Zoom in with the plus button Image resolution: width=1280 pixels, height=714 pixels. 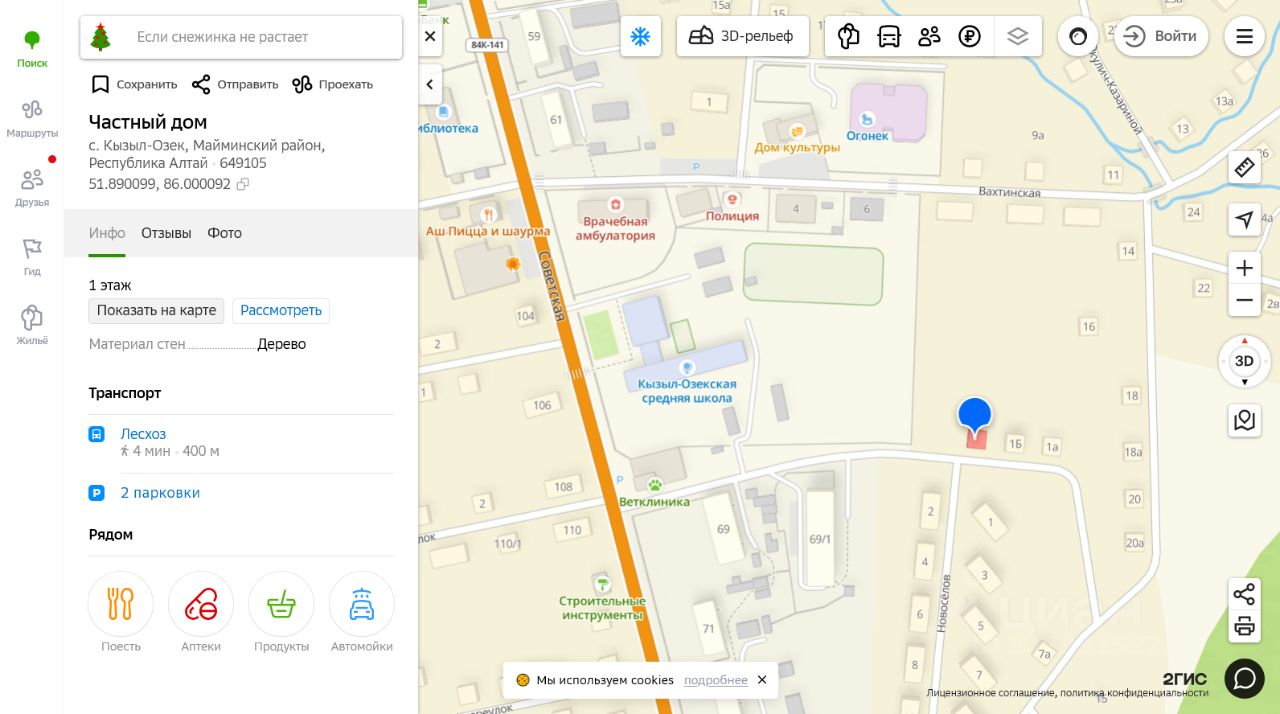1244,268
